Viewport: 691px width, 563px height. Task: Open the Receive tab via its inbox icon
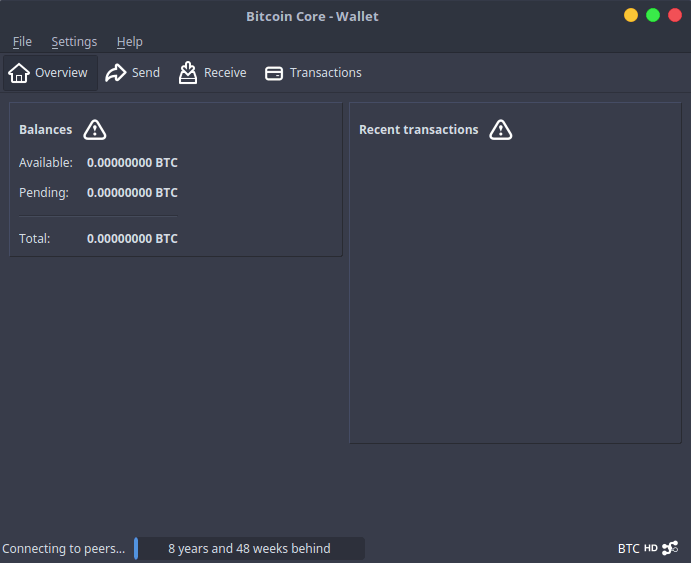(x=188, y=73)
